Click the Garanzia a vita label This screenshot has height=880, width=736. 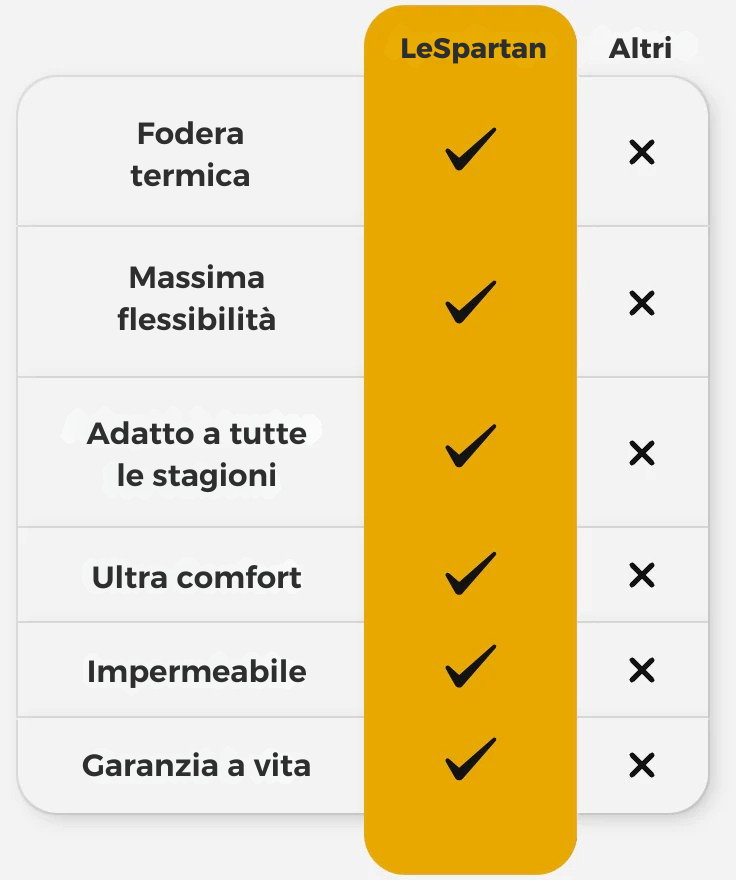coord(196,766)
